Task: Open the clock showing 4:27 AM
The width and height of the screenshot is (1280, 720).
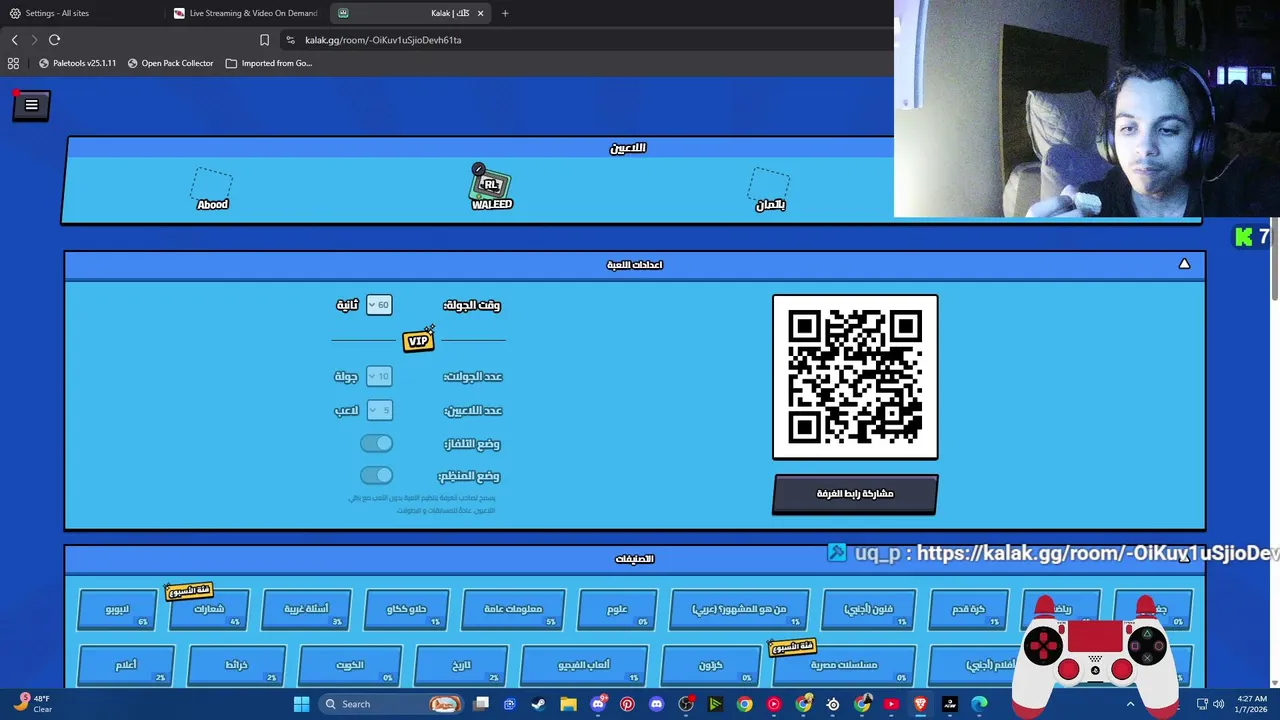Action: tap(1252, 704)
